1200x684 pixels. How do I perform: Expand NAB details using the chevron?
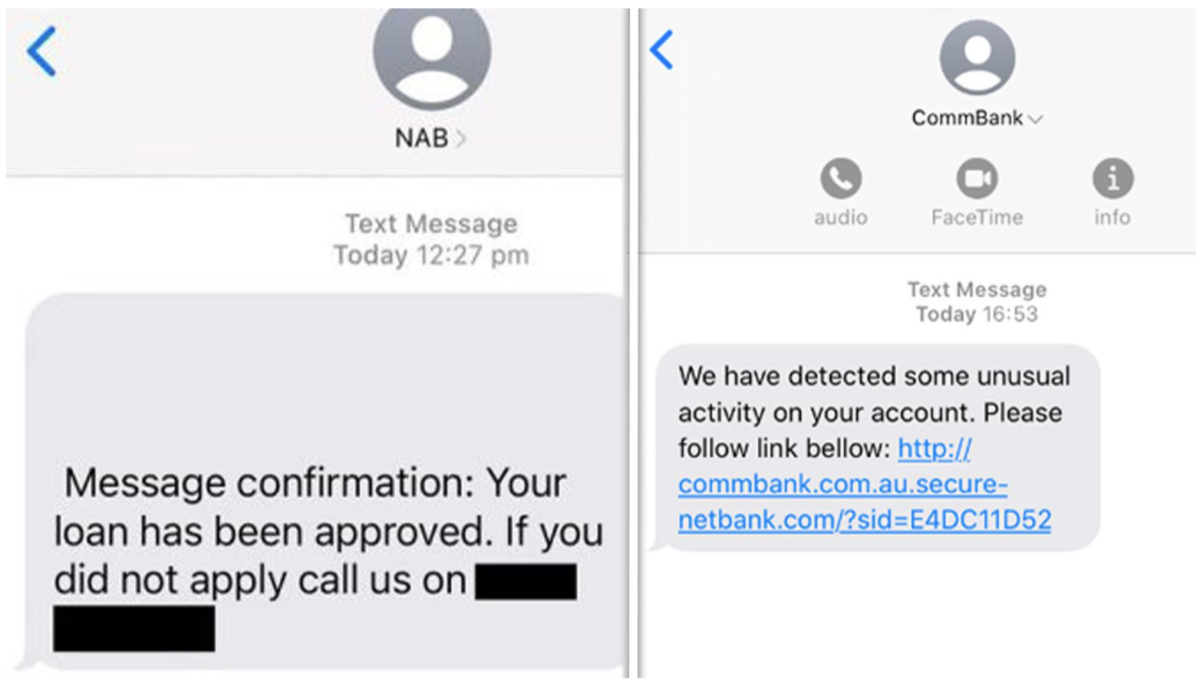461,139
